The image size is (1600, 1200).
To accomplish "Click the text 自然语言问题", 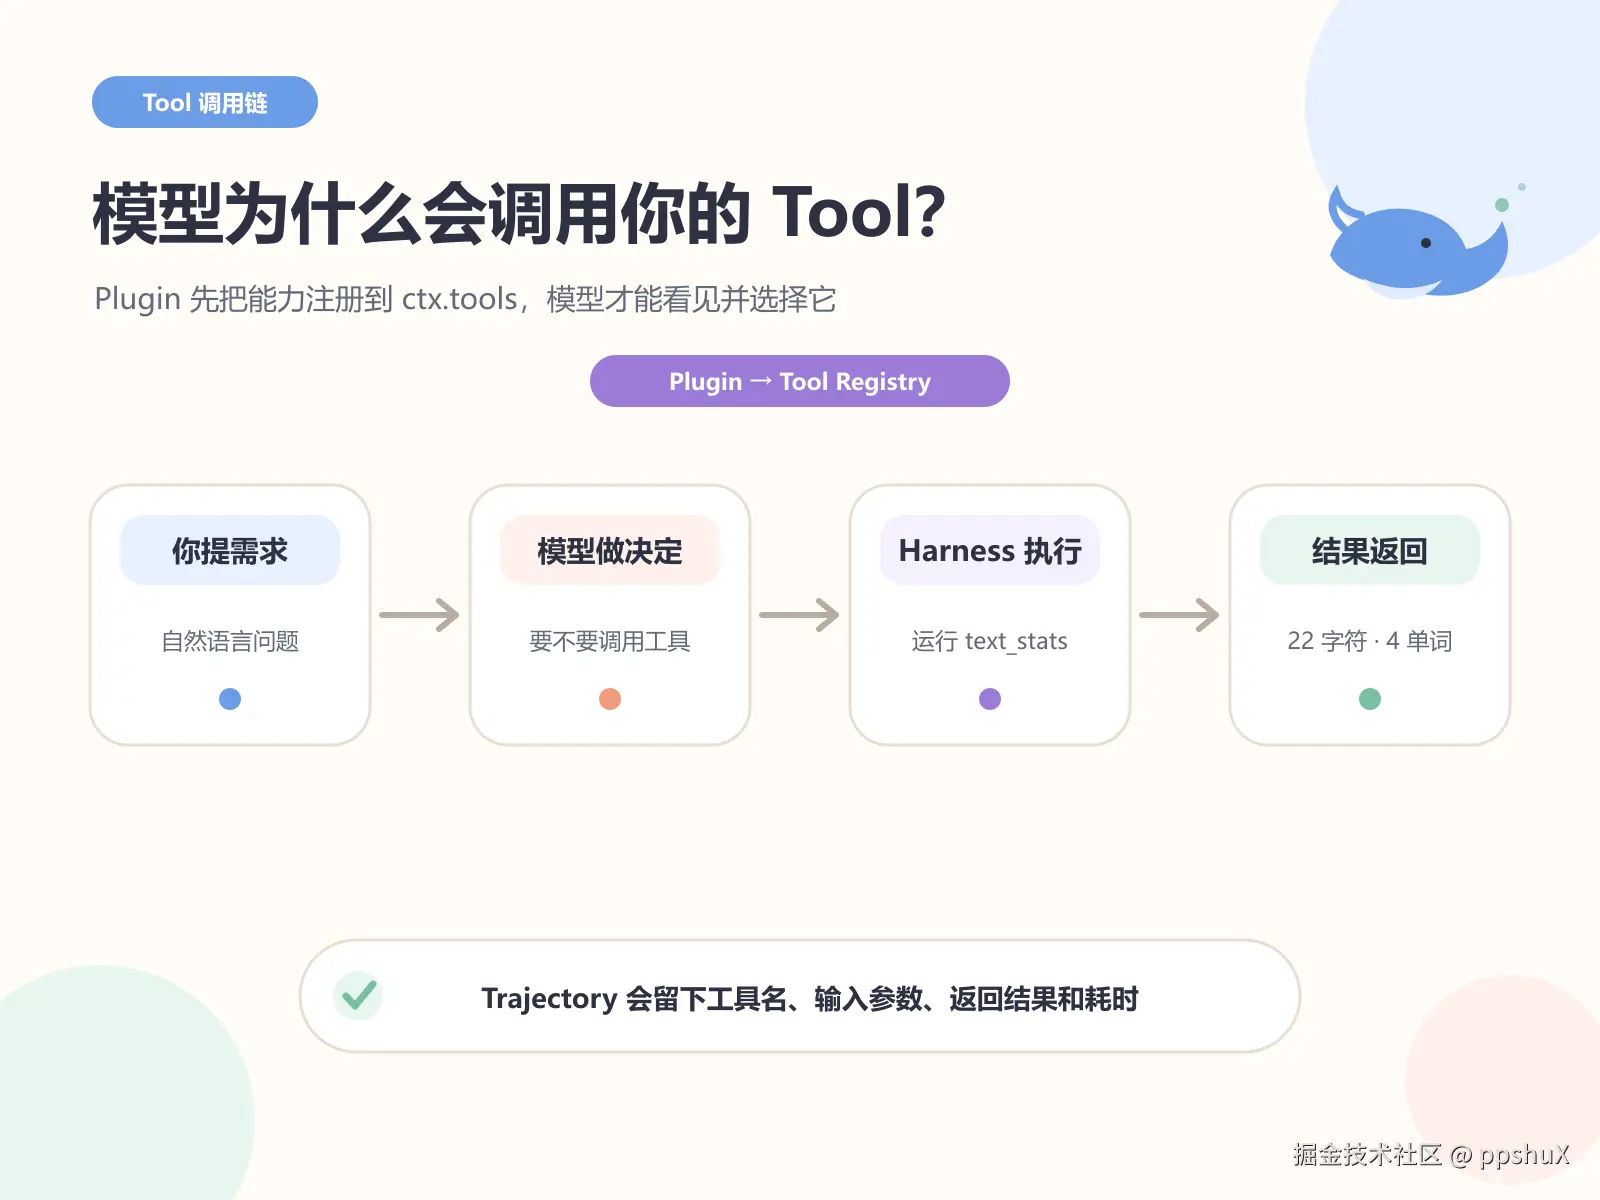I will (x=230, y=641).
